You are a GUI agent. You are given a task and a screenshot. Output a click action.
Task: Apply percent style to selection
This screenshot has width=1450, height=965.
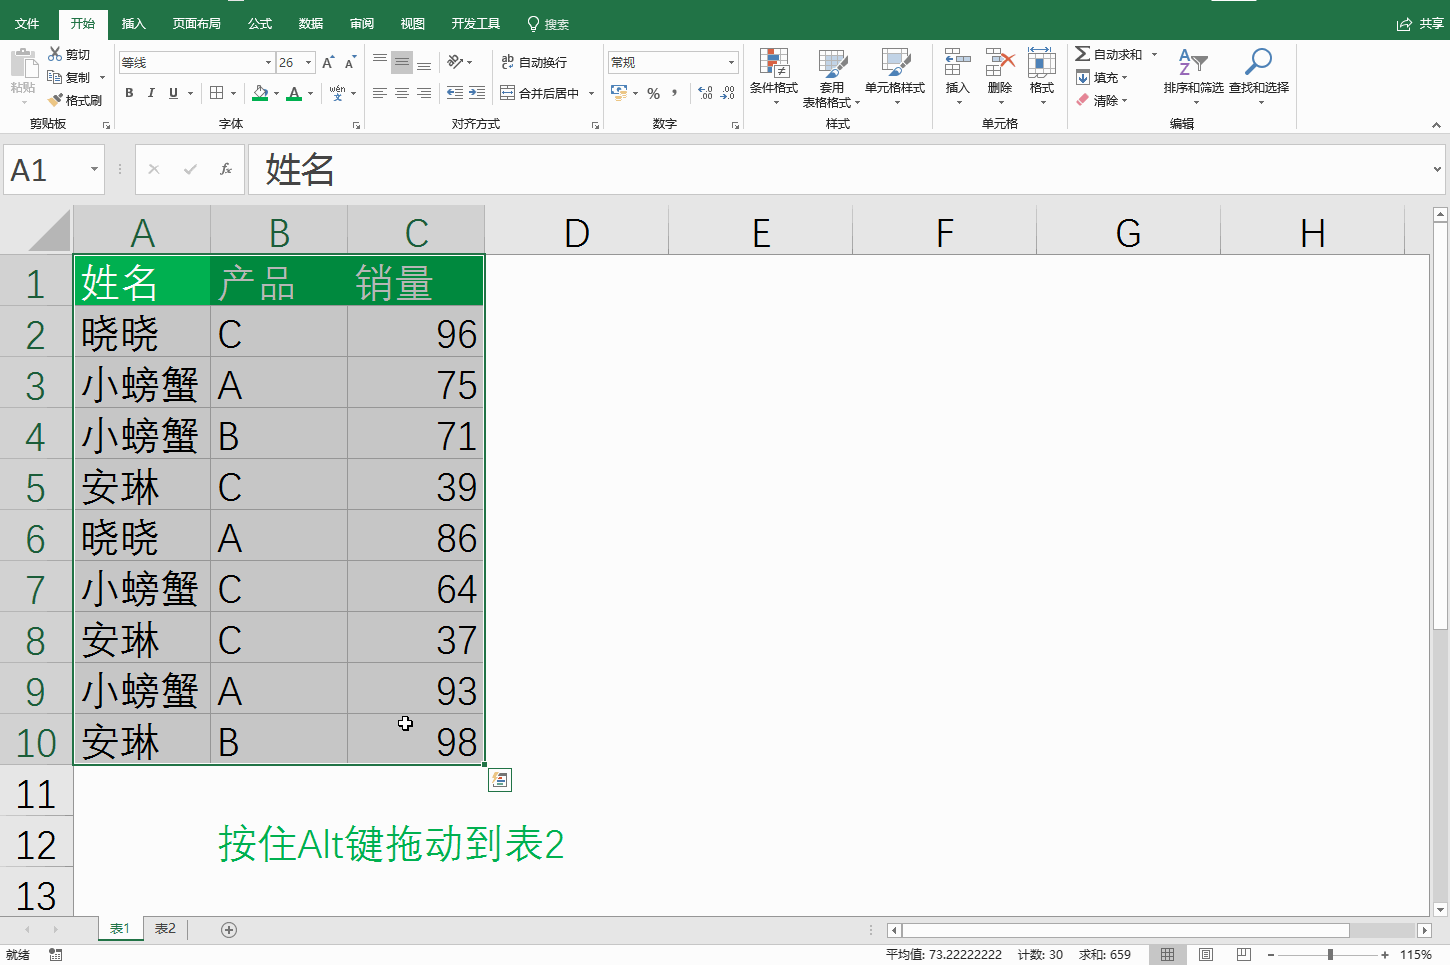point(653,93)
